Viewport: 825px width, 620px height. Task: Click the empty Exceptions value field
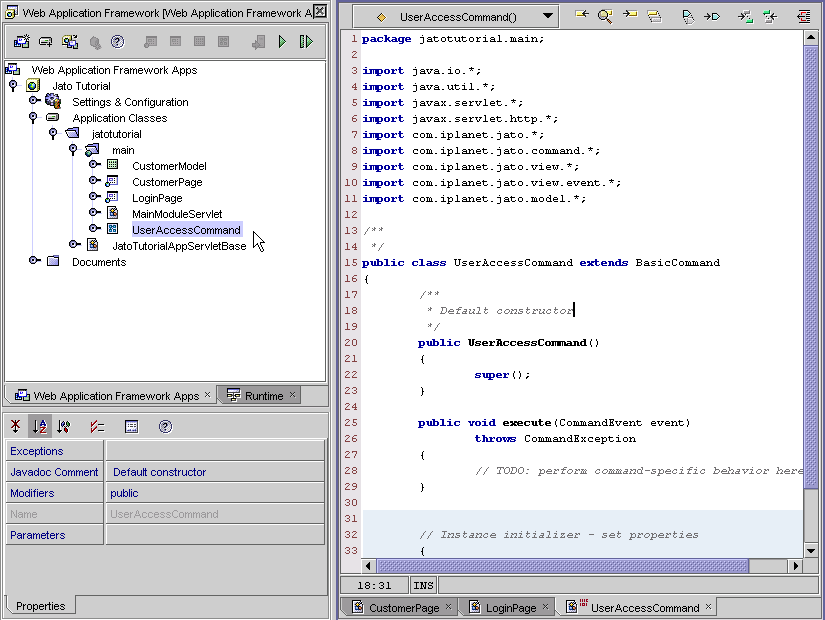[215, 451]
